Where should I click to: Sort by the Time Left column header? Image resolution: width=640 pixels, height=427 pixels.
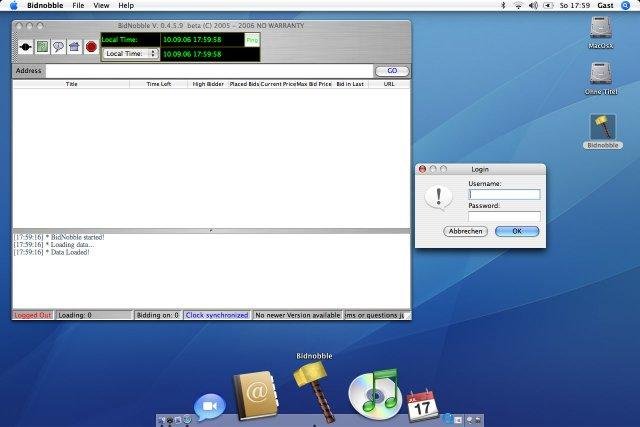(158, 84)
